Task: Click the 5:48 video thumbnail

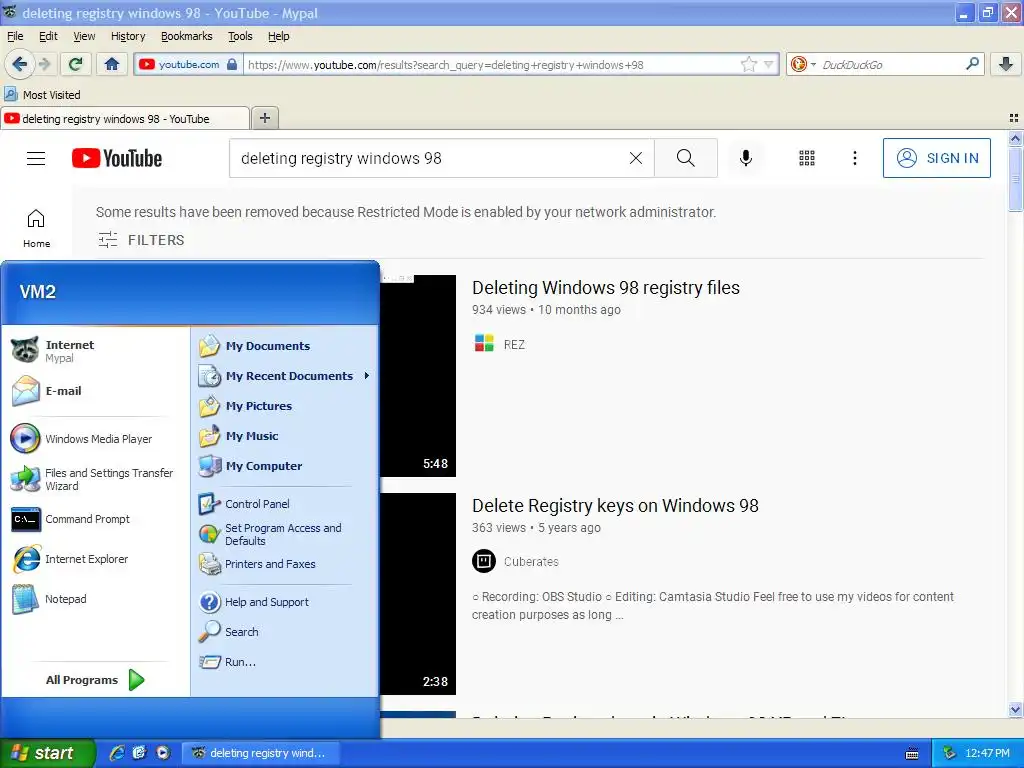Action: pos(418,376)
